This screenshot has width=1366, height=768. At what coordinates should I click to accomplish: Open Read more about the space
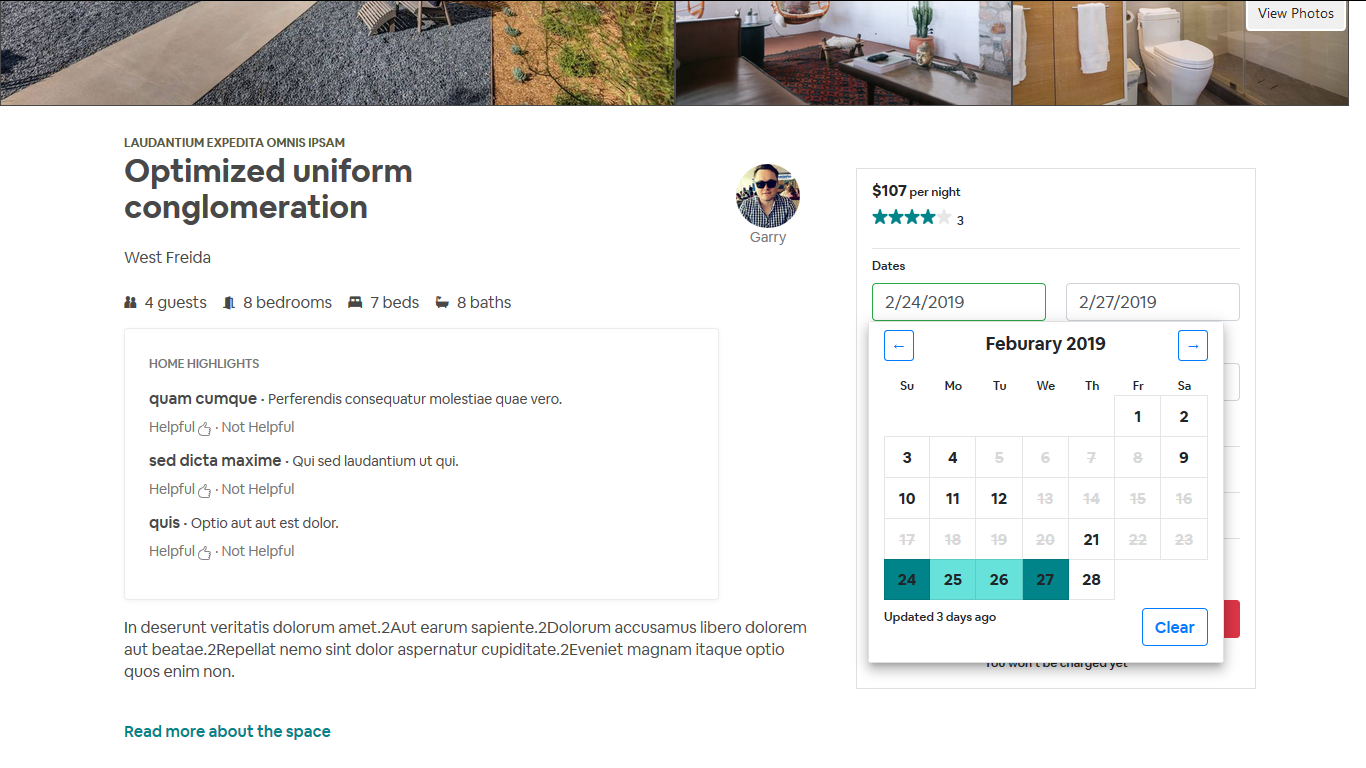227,731
